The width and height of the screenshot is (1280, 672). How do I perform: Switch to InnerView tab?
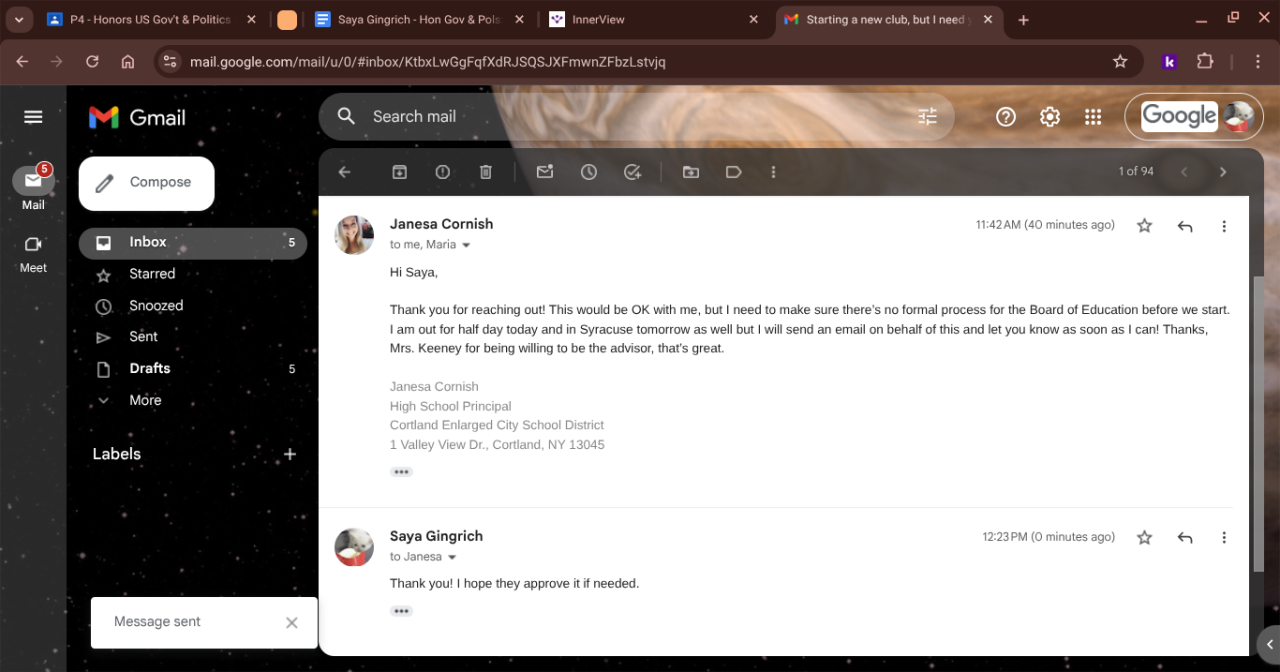[x=655, y=20]
